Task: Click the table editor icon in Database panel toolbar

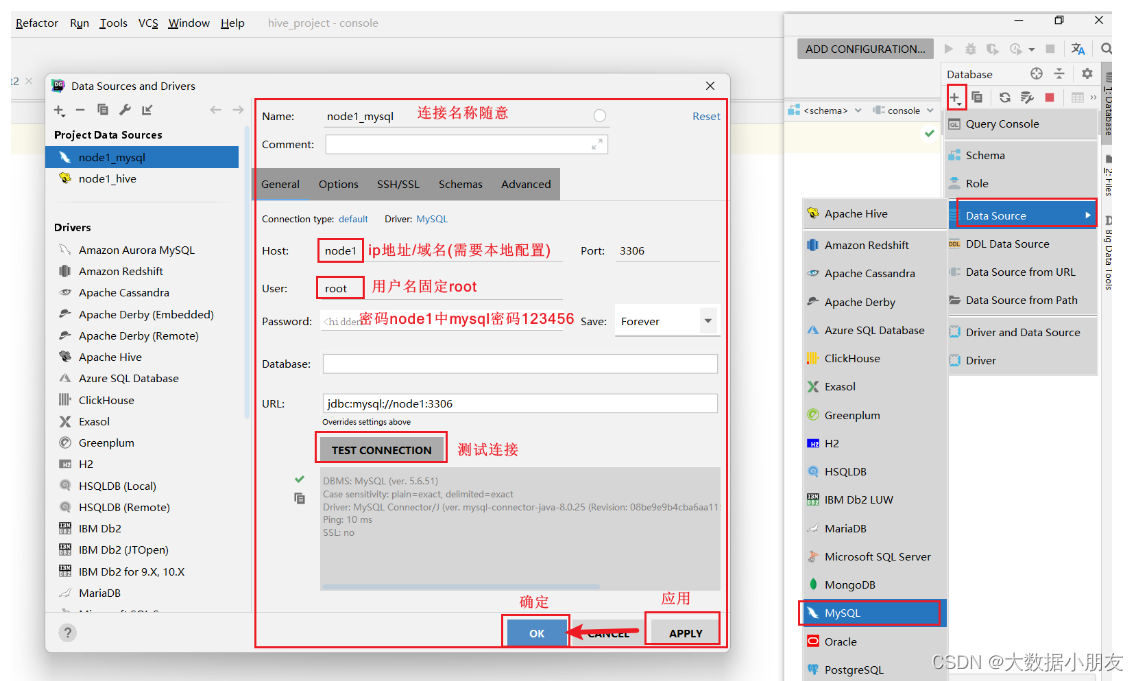Action: [1077, 97]
